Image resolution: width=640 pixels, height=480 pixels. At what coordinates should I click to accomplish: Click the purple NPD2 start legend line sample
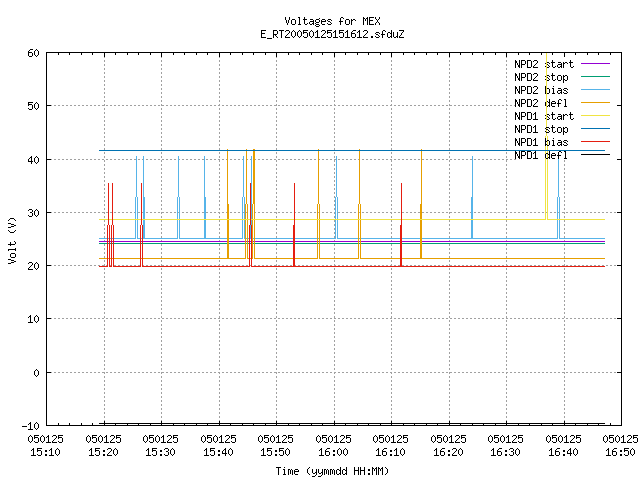595,64
